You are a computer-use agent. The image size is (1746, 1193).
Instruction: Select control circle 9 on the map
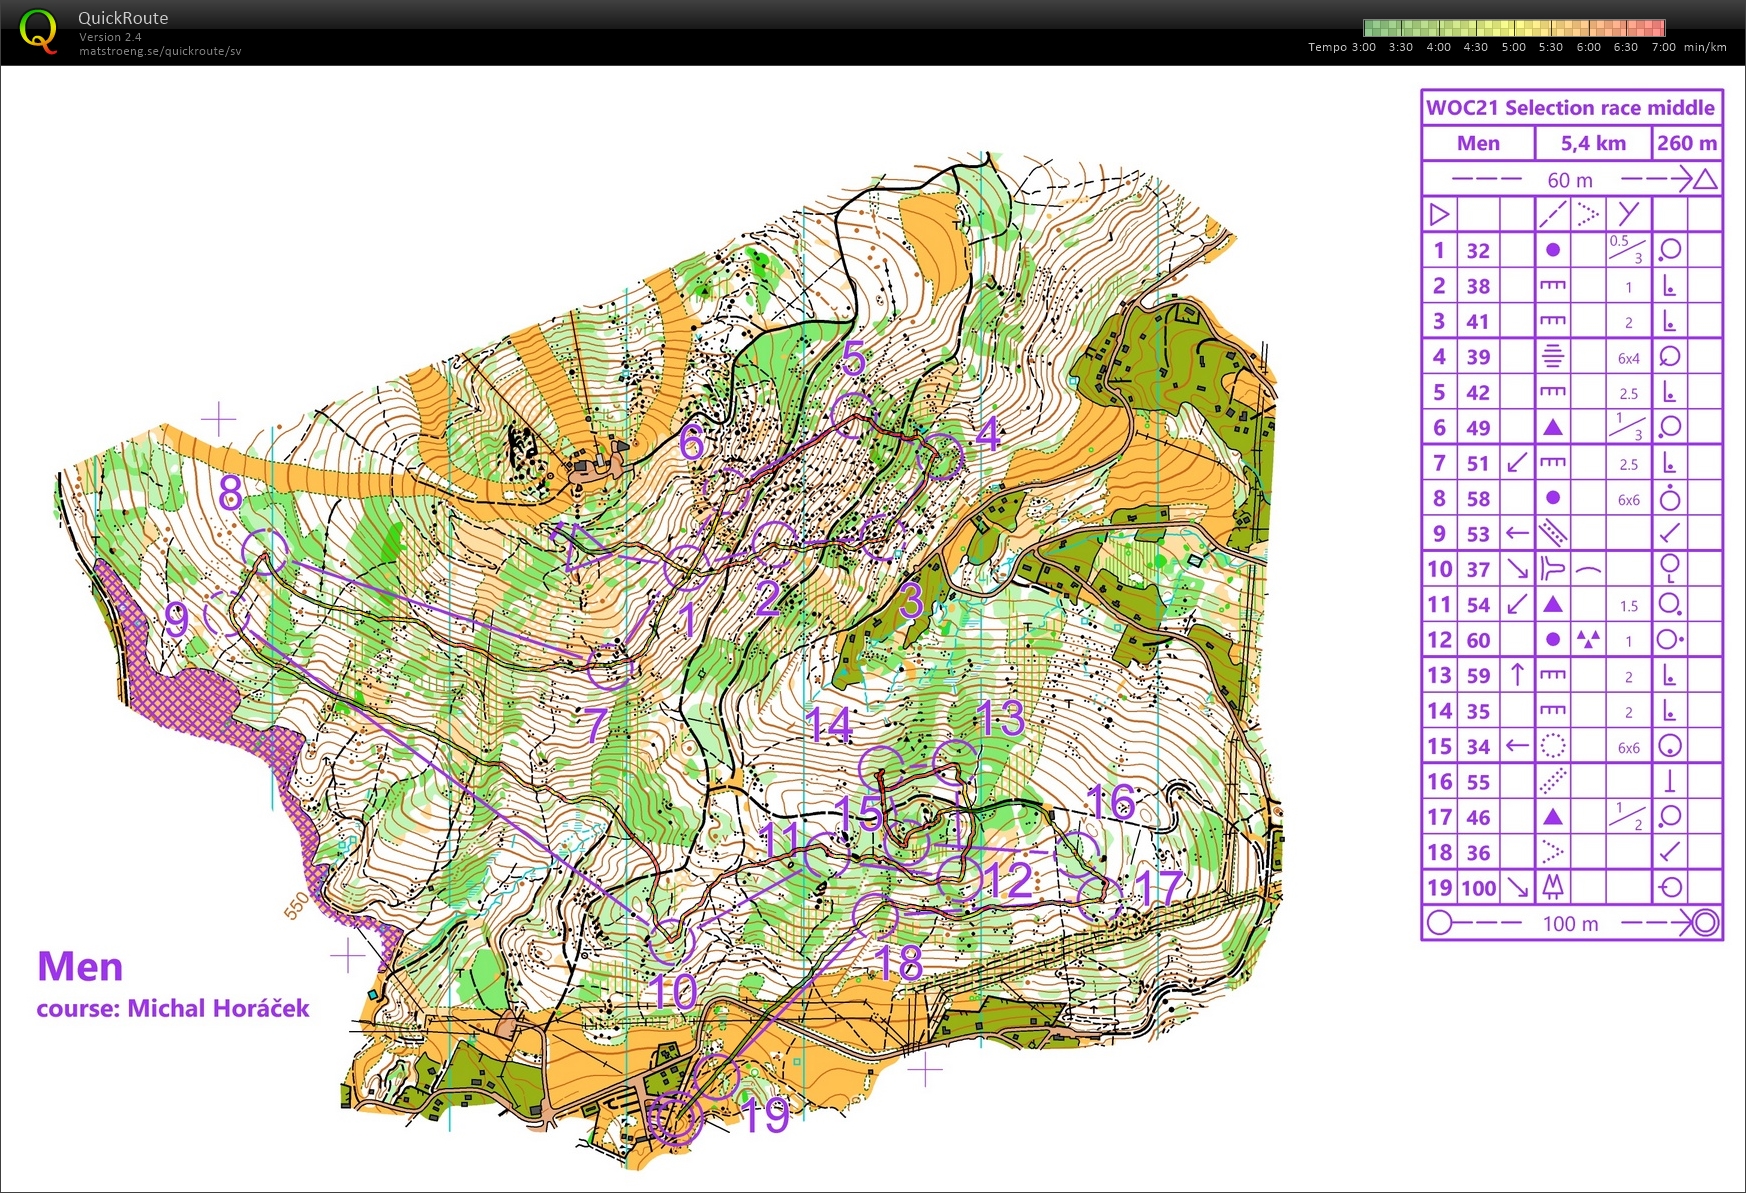point(227,613)
